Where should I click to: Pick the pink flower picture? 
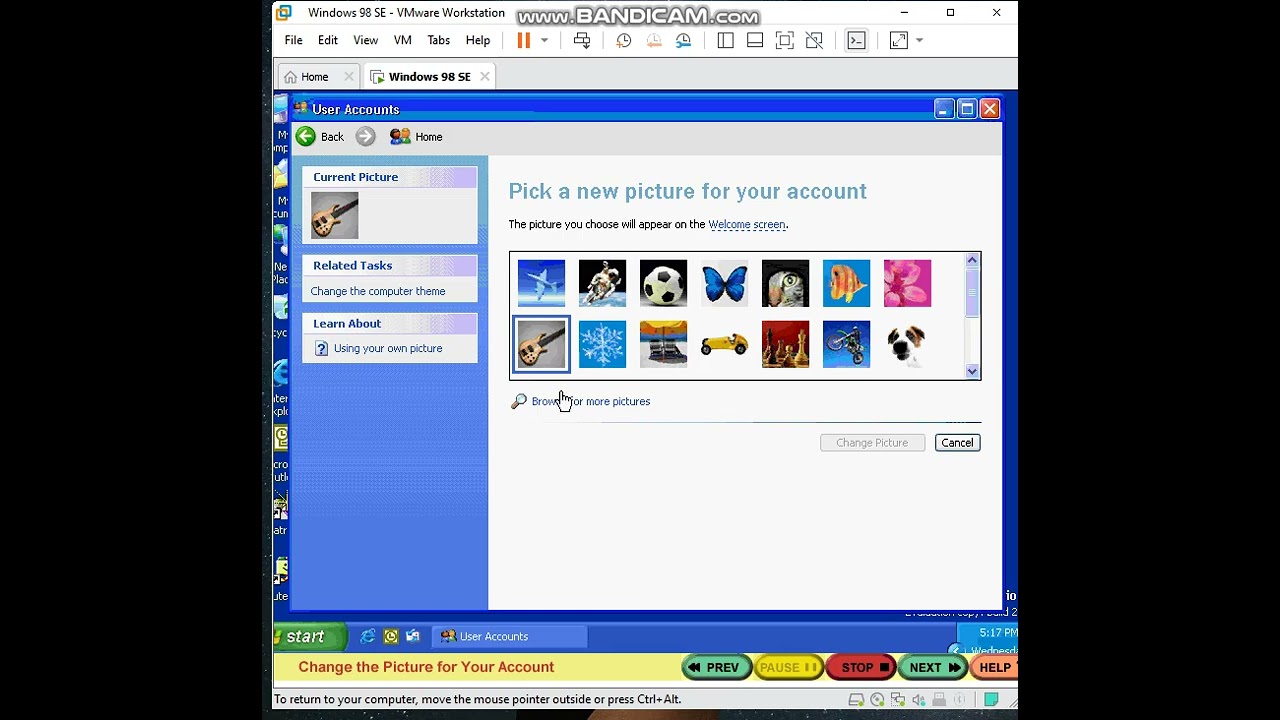(x=907, y=283)
